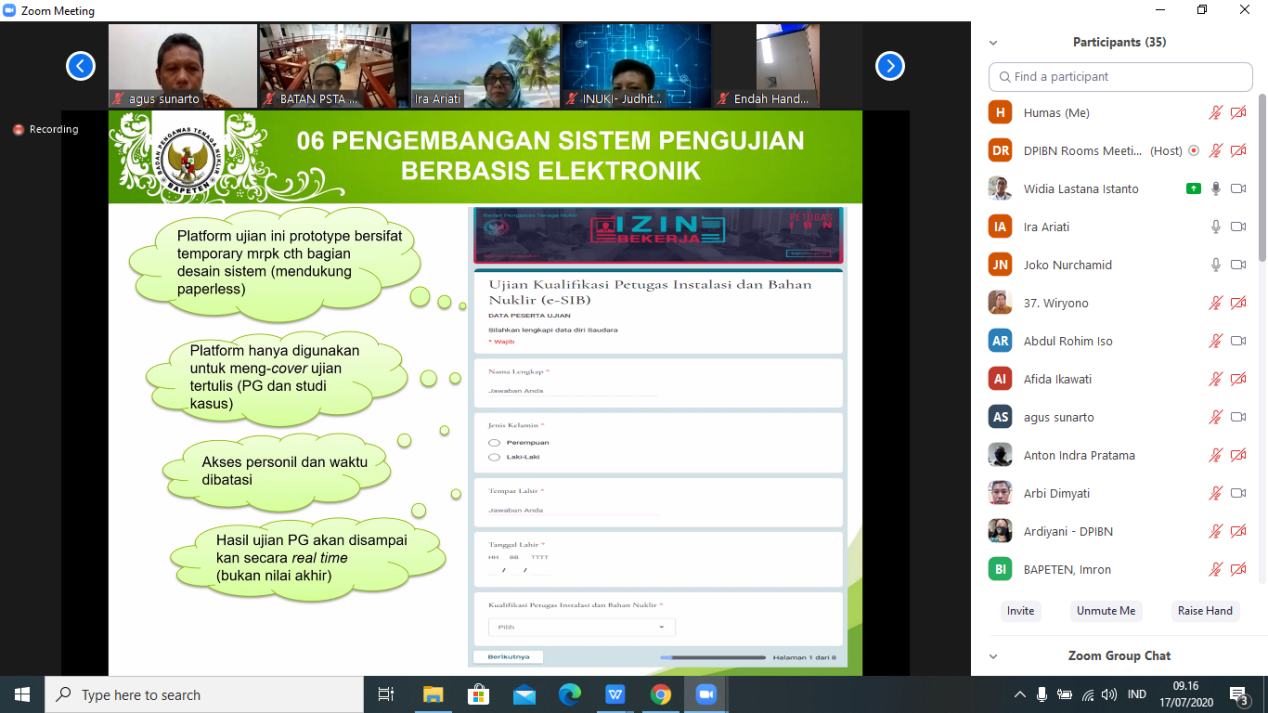1268x713 pixels.
Task: Select the Perempuan radio option
Action: coord(494,442)
